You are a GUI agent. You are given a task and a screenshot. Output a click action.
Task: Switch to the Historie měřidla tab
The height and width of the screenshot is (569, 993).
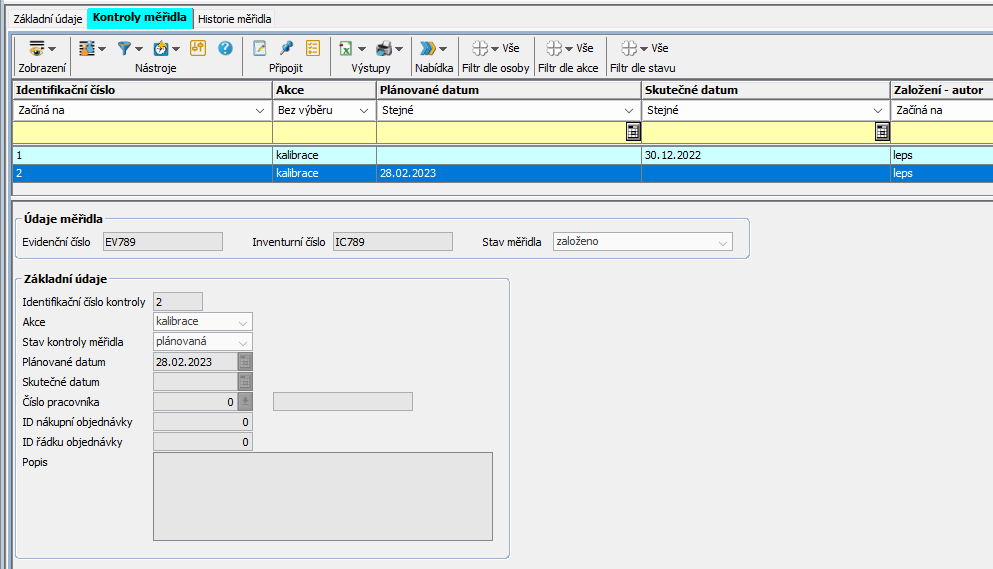tap(234, 19)
